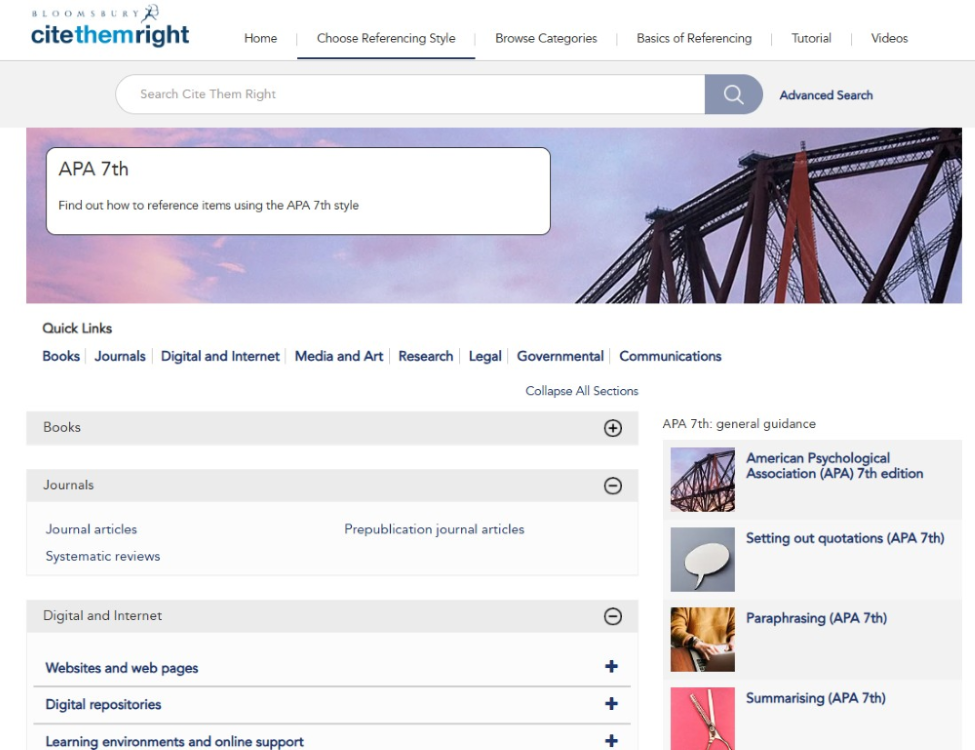
Task: Open Prepublication journal articles link
Action: [x=434, y=529]
